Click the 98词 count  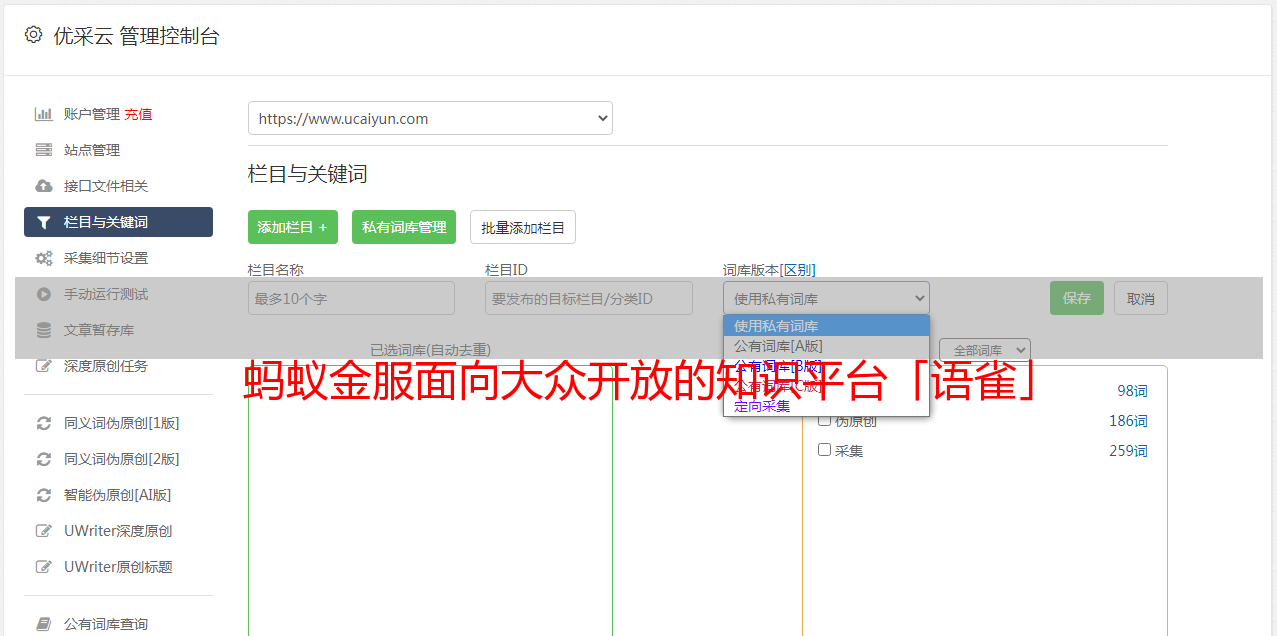pyautogui.click(x=1132, y=391)
